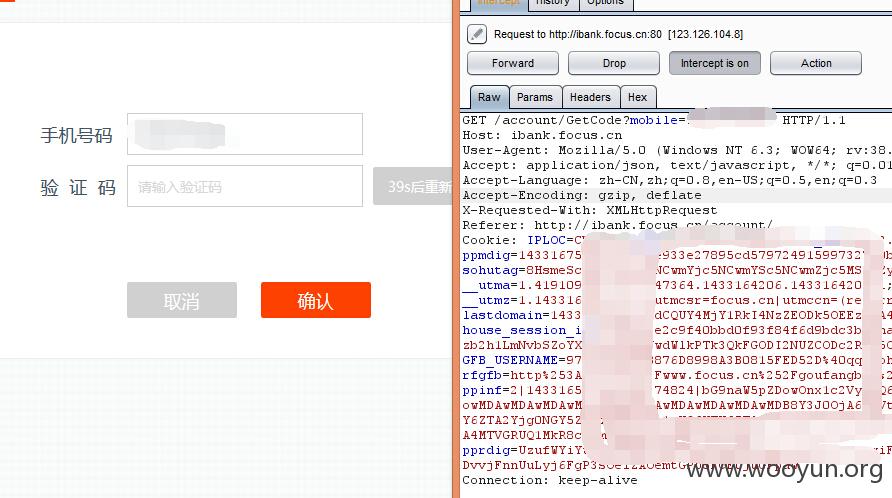Click the orange 确认 confirm button
Viewport: 892px width, 498px height.
pyautogui.click(x=316, y=300)
